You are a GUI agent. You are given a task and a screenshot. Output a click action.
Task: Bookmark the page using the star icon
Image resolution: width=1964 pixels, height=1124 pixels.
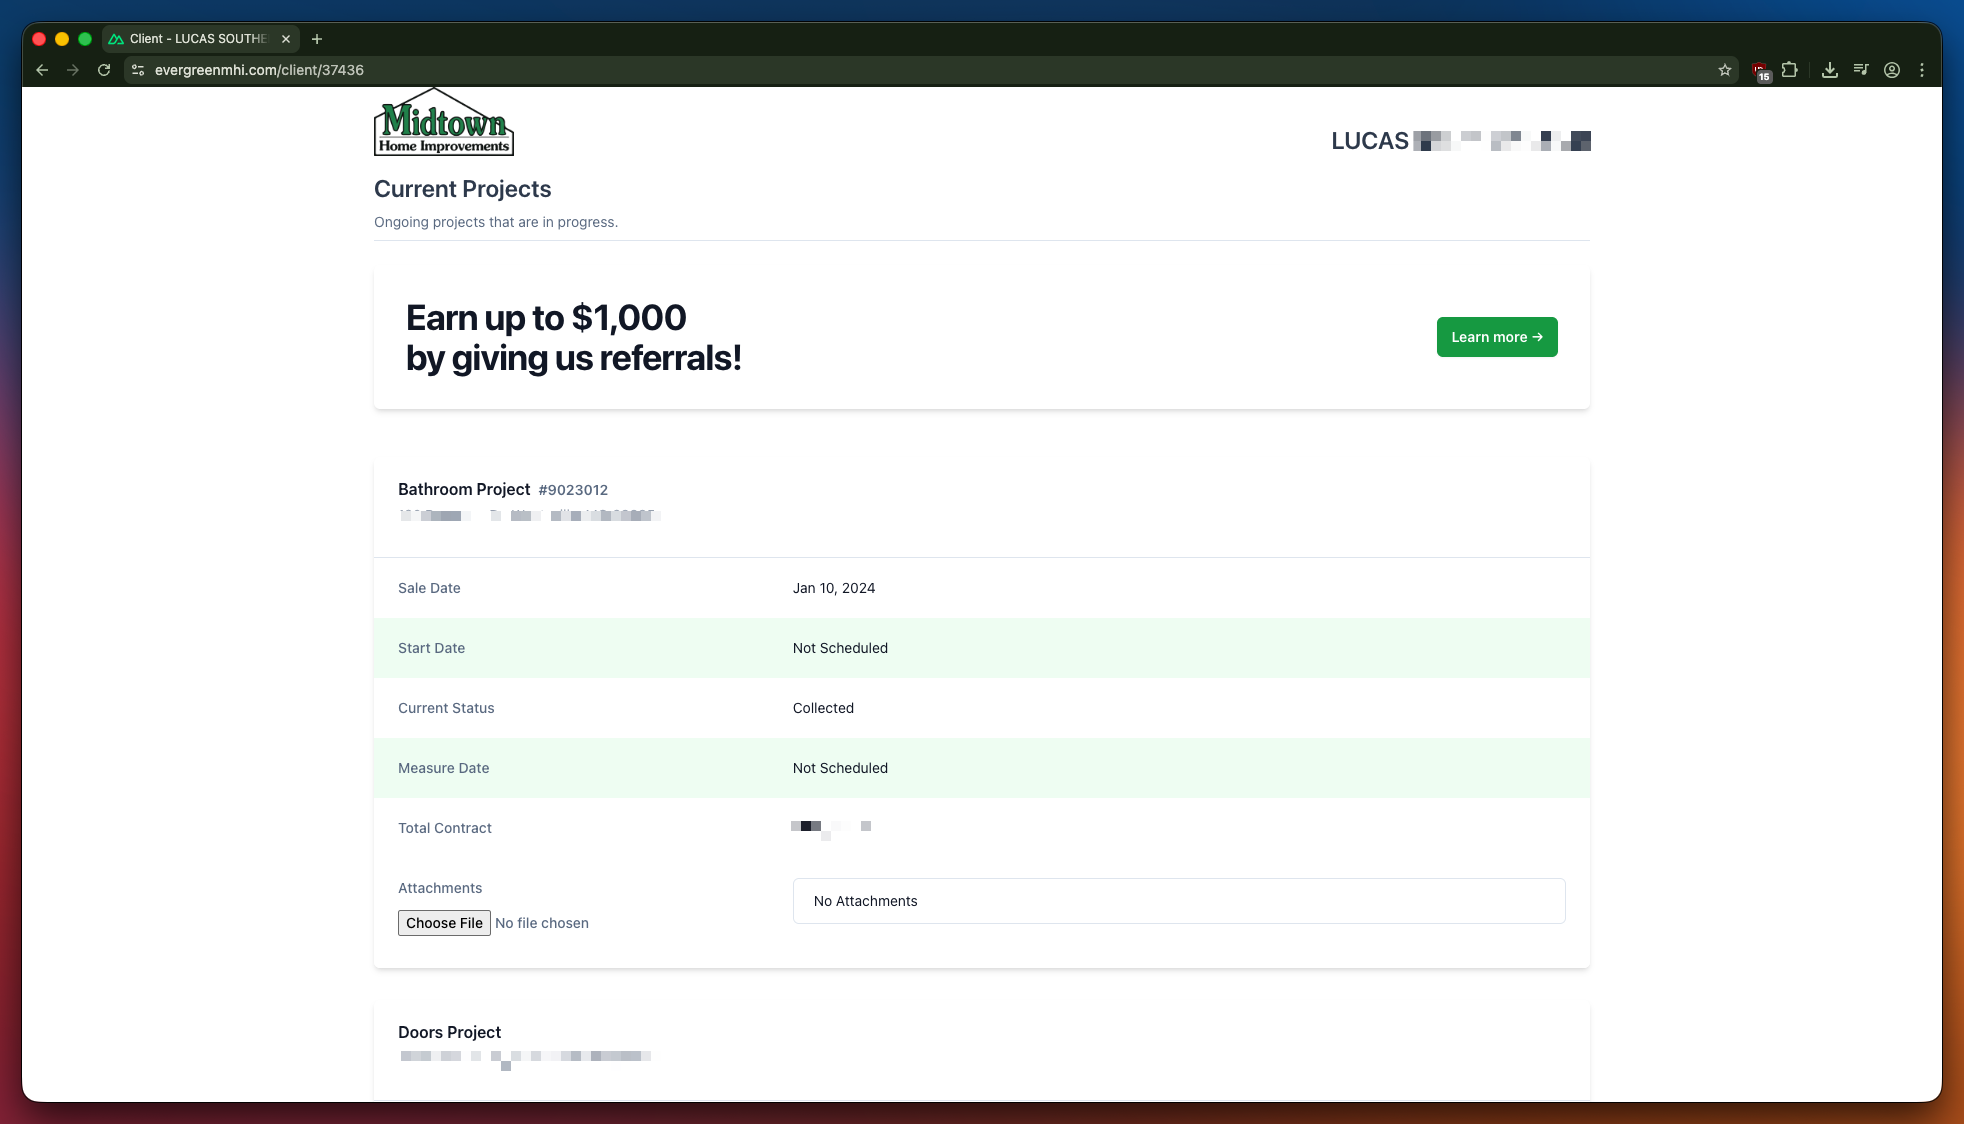[x=1724, y=70]
